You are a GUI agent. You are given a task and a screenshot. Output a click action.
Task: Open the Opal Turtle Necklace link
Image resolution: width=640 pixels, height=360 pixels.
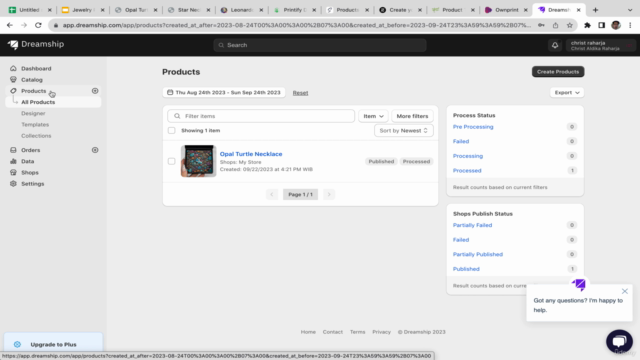coord(251,154)
